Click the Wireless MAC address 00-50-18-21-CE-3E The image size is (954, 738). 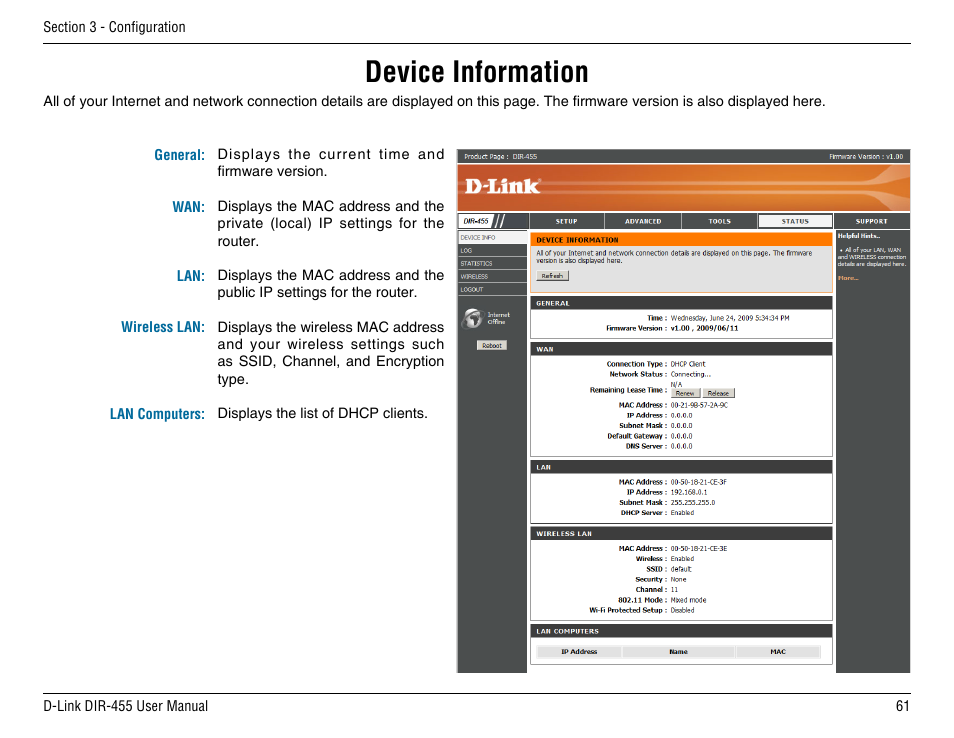coord(698,549)
